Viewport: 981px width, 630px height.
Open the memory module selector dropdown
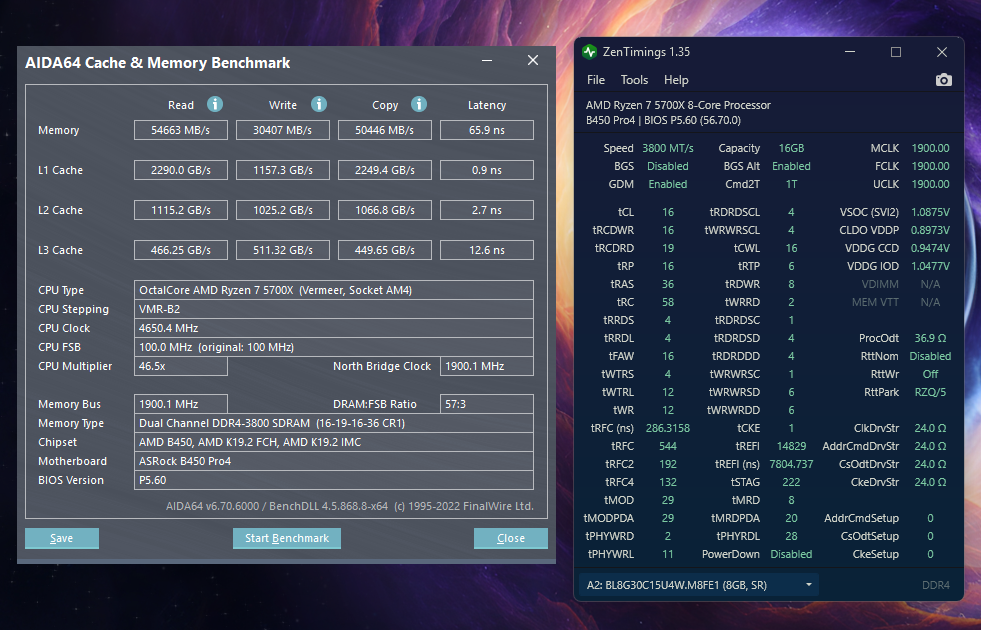tap(698, 585)
